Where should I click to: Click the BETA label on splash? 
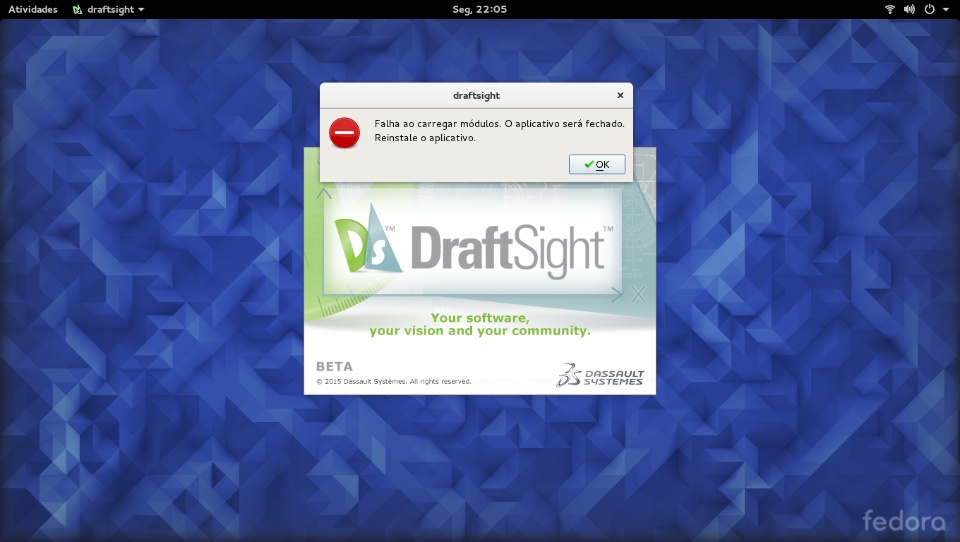pos(334,366)
